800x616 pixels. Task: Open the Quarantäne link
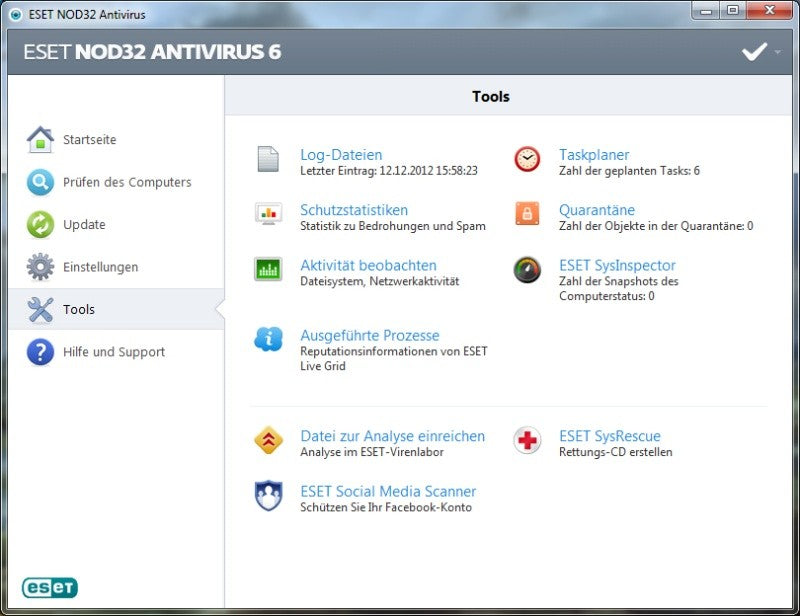(597, 210)
